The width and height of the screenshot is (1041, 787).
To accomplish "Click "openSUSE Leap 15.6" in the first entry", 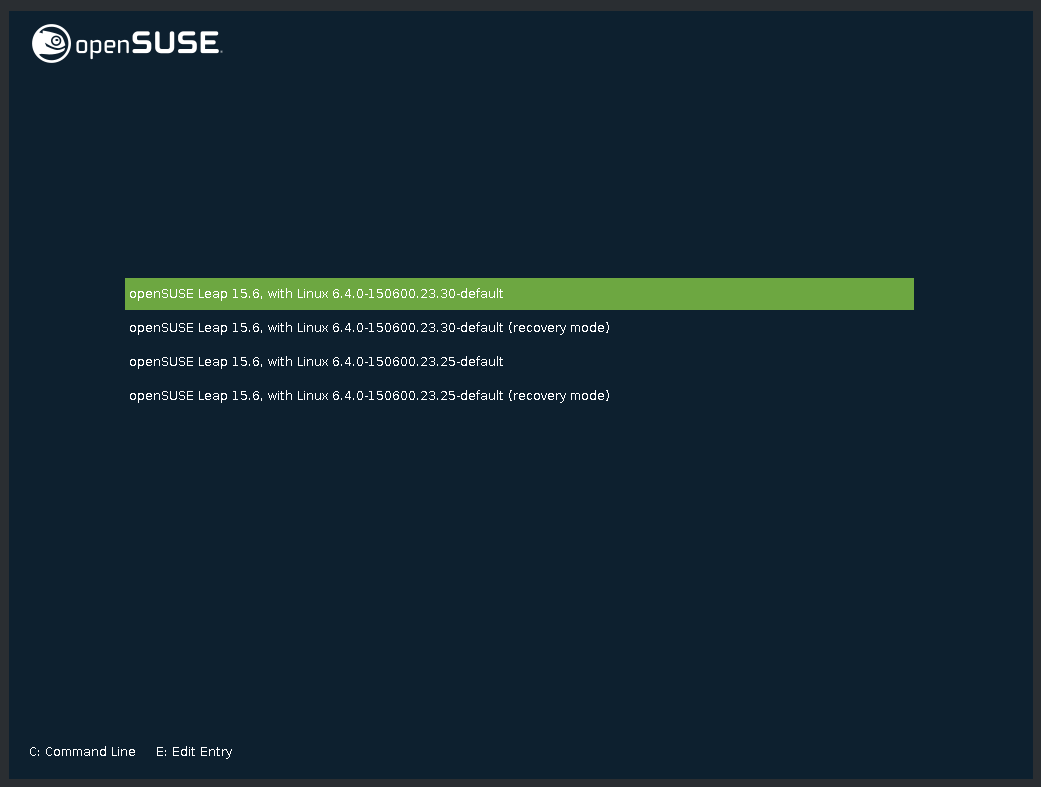I will 194,294.
